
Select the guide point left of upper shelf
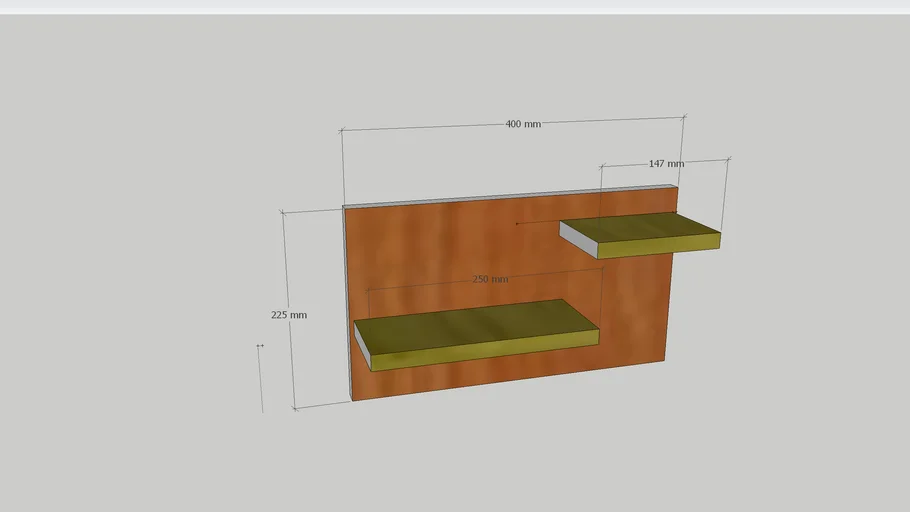pos(516,224)
